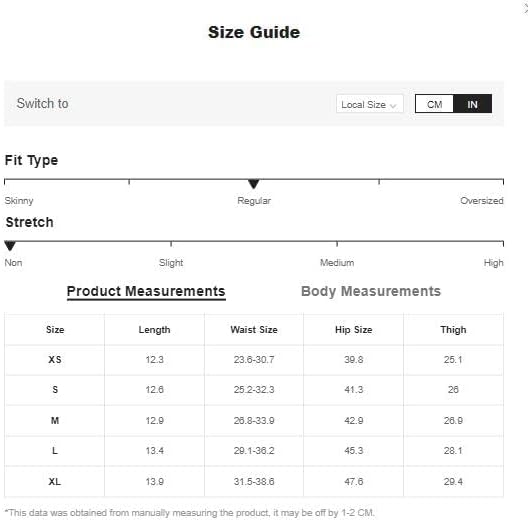Click the Skinny fit label
This screenshot has width=528, height=522.
pyautogui.click(x=19, y=201)
